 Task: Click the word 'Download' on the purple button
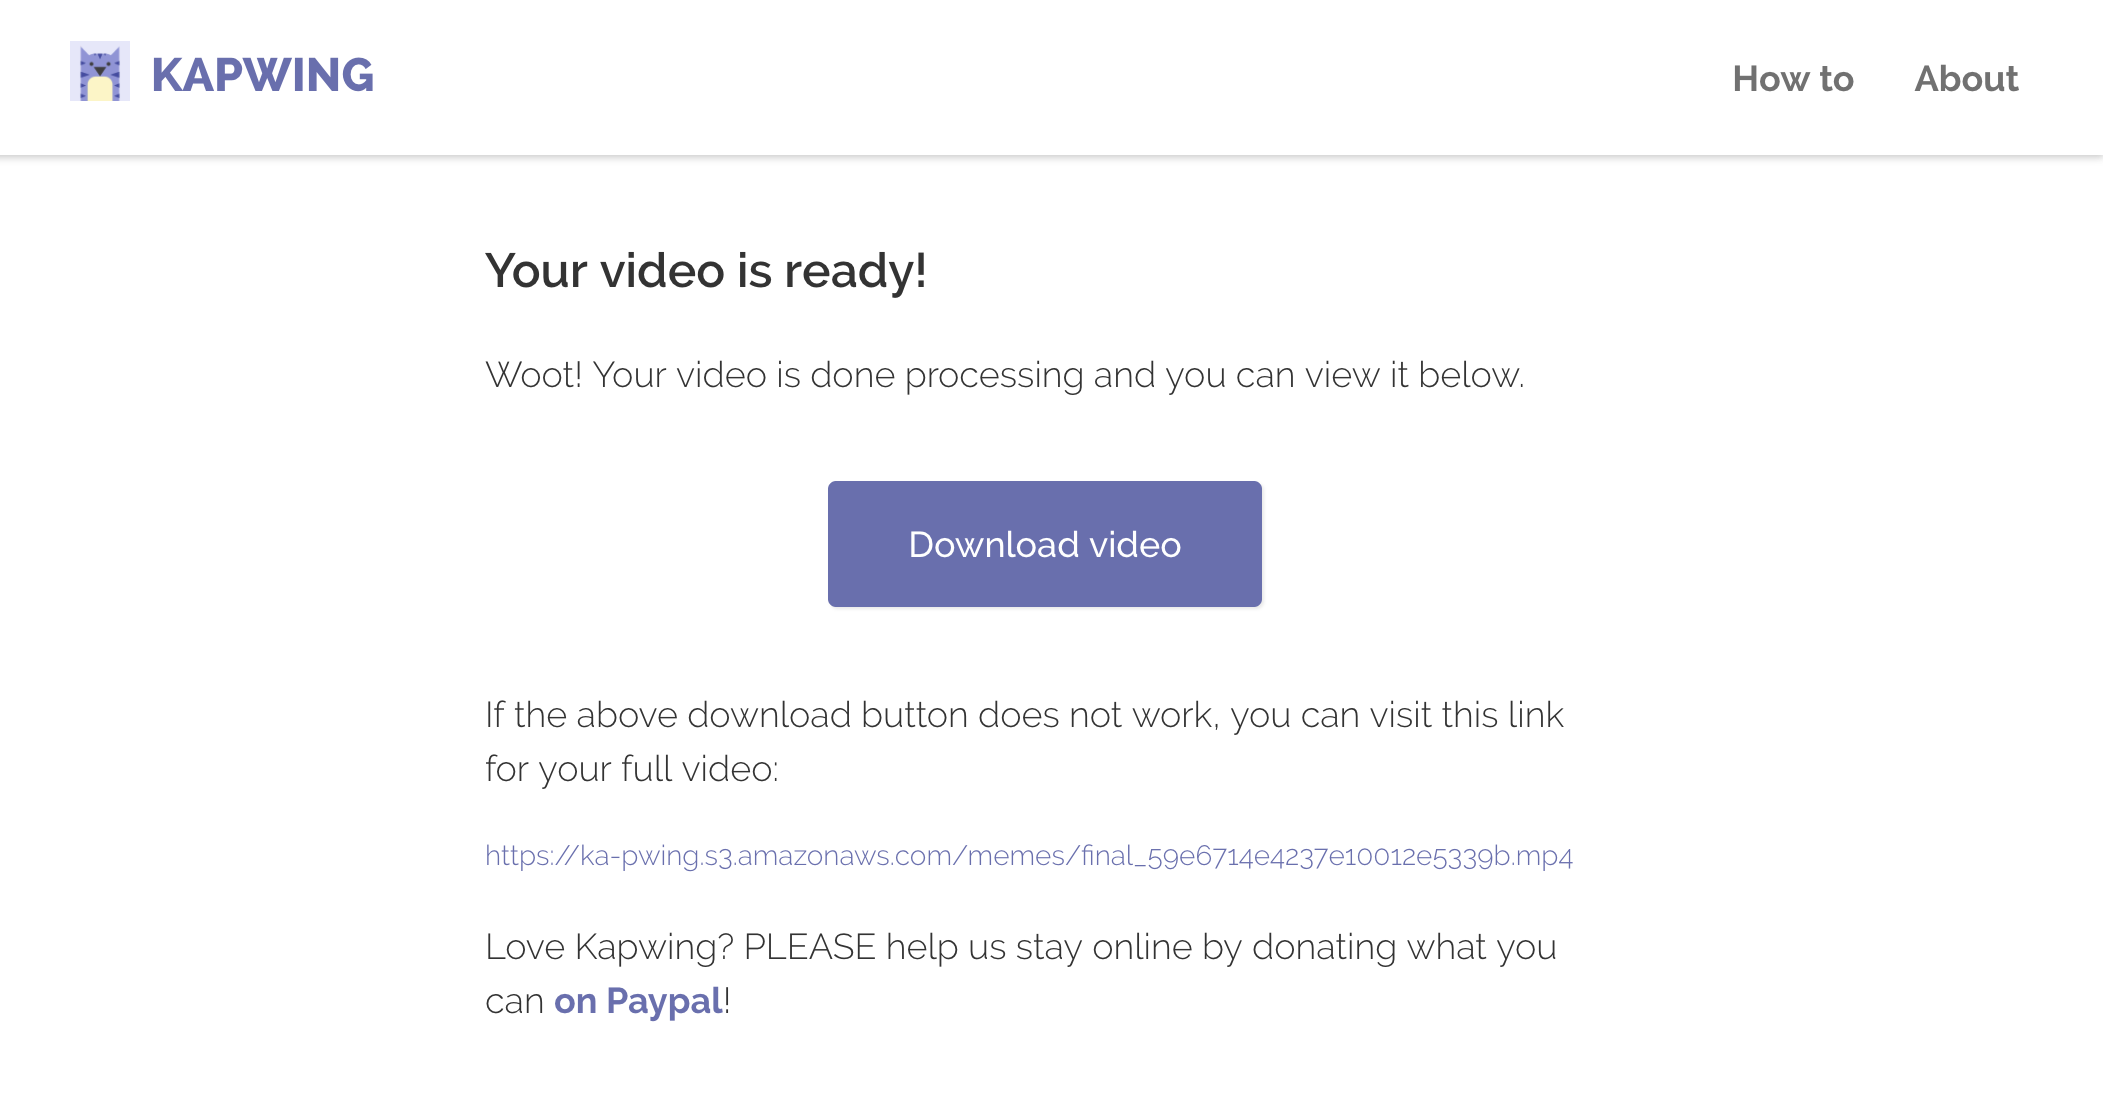click(x=993, y=545)
